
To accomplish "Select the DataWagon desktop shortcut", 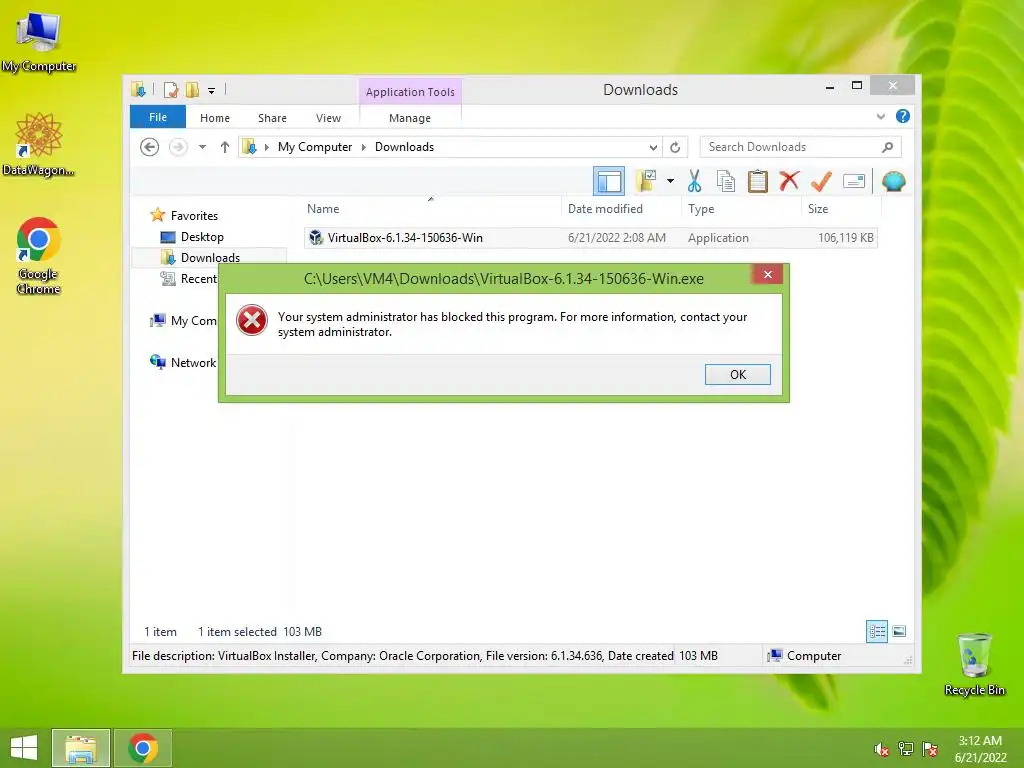I will [38, 144].
